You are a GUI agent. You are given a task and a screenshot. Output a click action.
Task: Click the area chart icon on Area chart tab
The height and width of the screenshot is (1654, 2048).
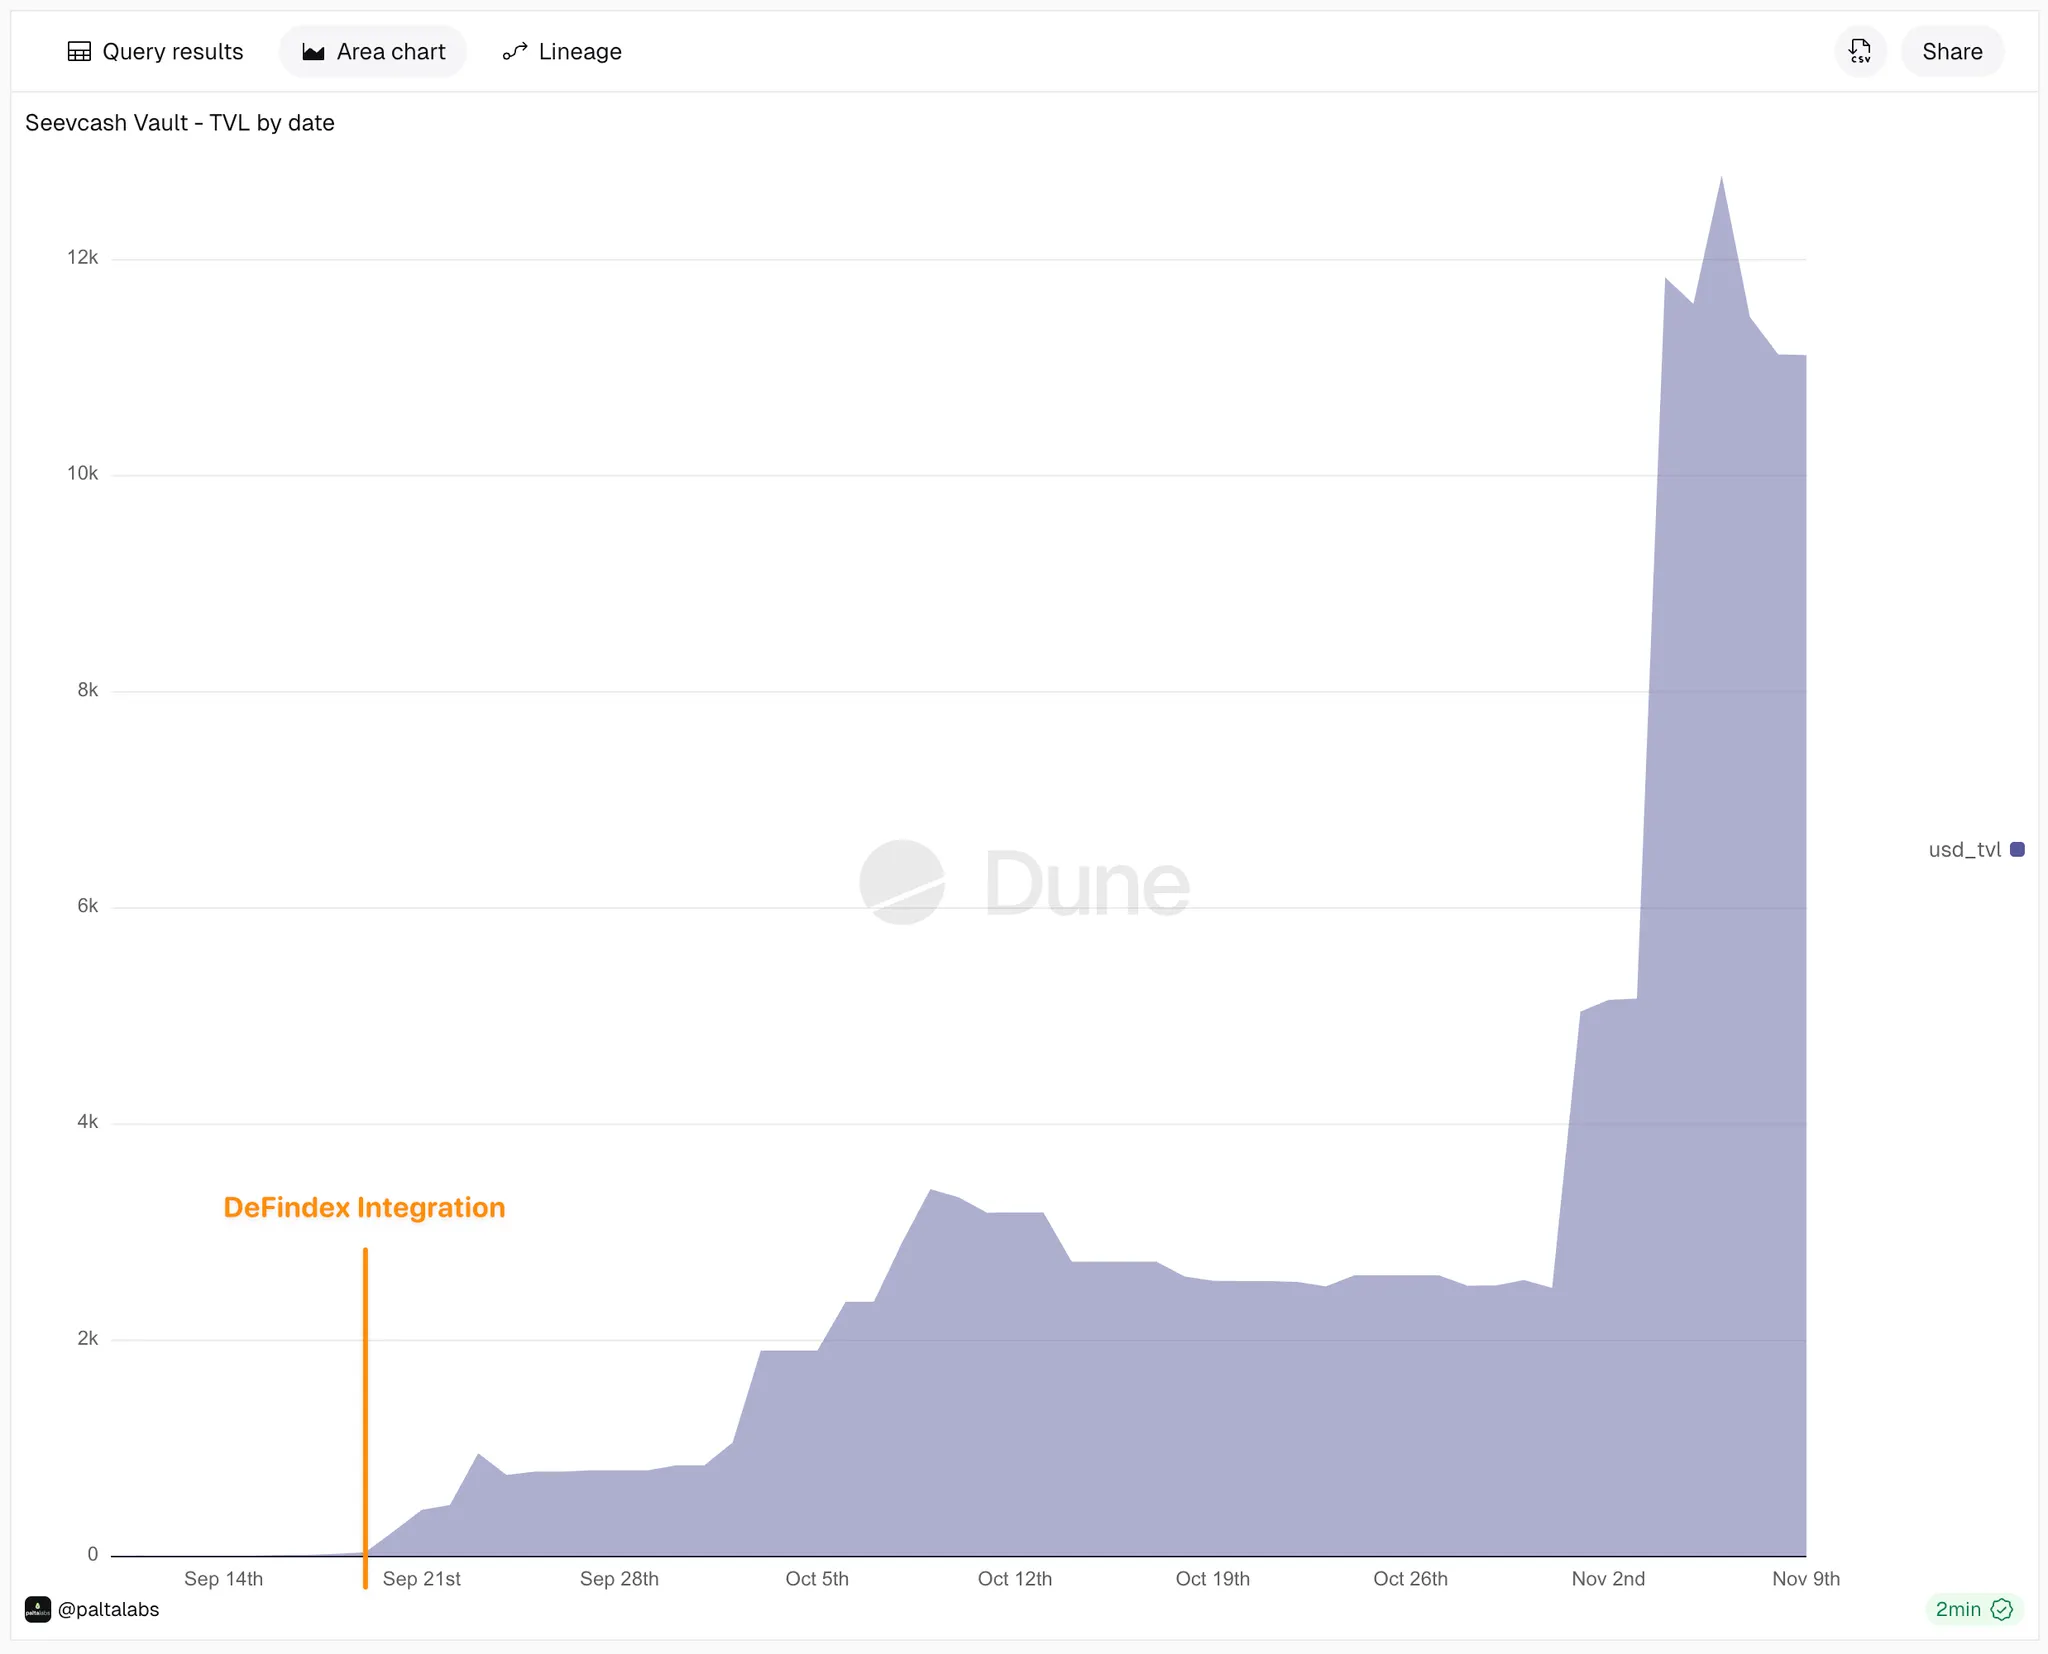313,50
